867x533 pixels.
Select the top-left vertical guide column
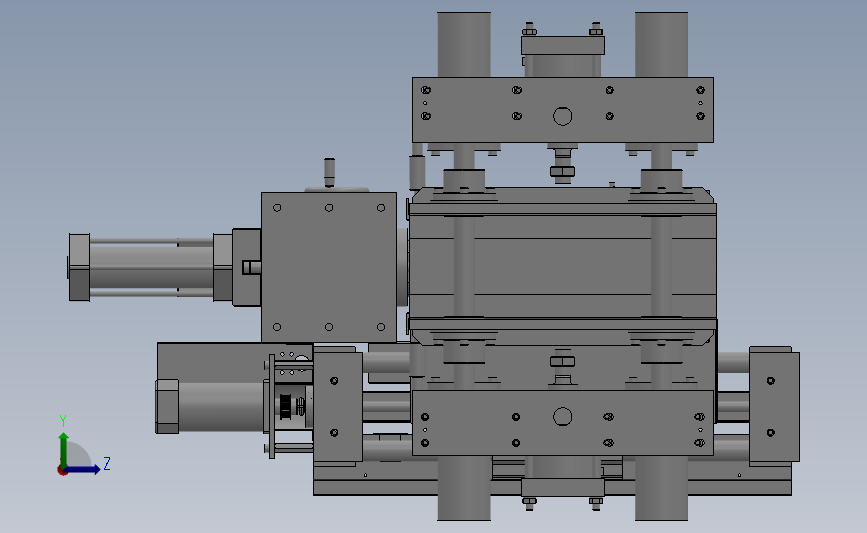click(x=464, y=45)
